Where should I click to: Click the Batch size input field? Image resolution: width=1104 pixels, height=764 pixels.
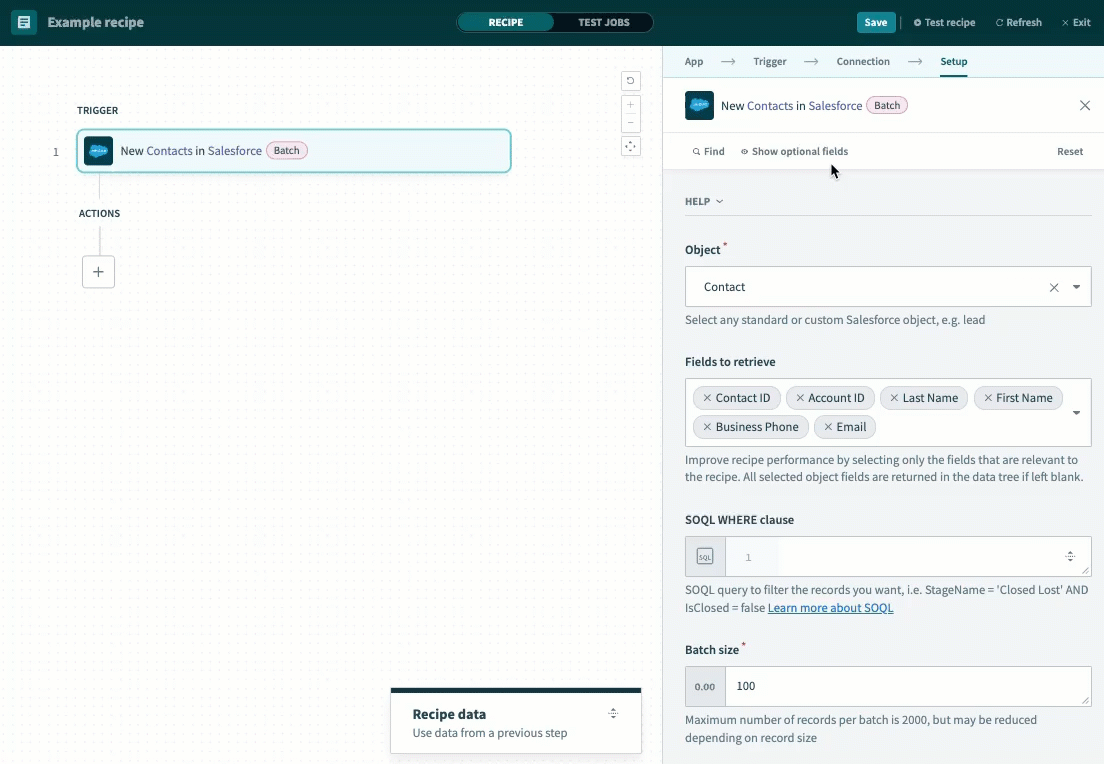click(900, 686)
